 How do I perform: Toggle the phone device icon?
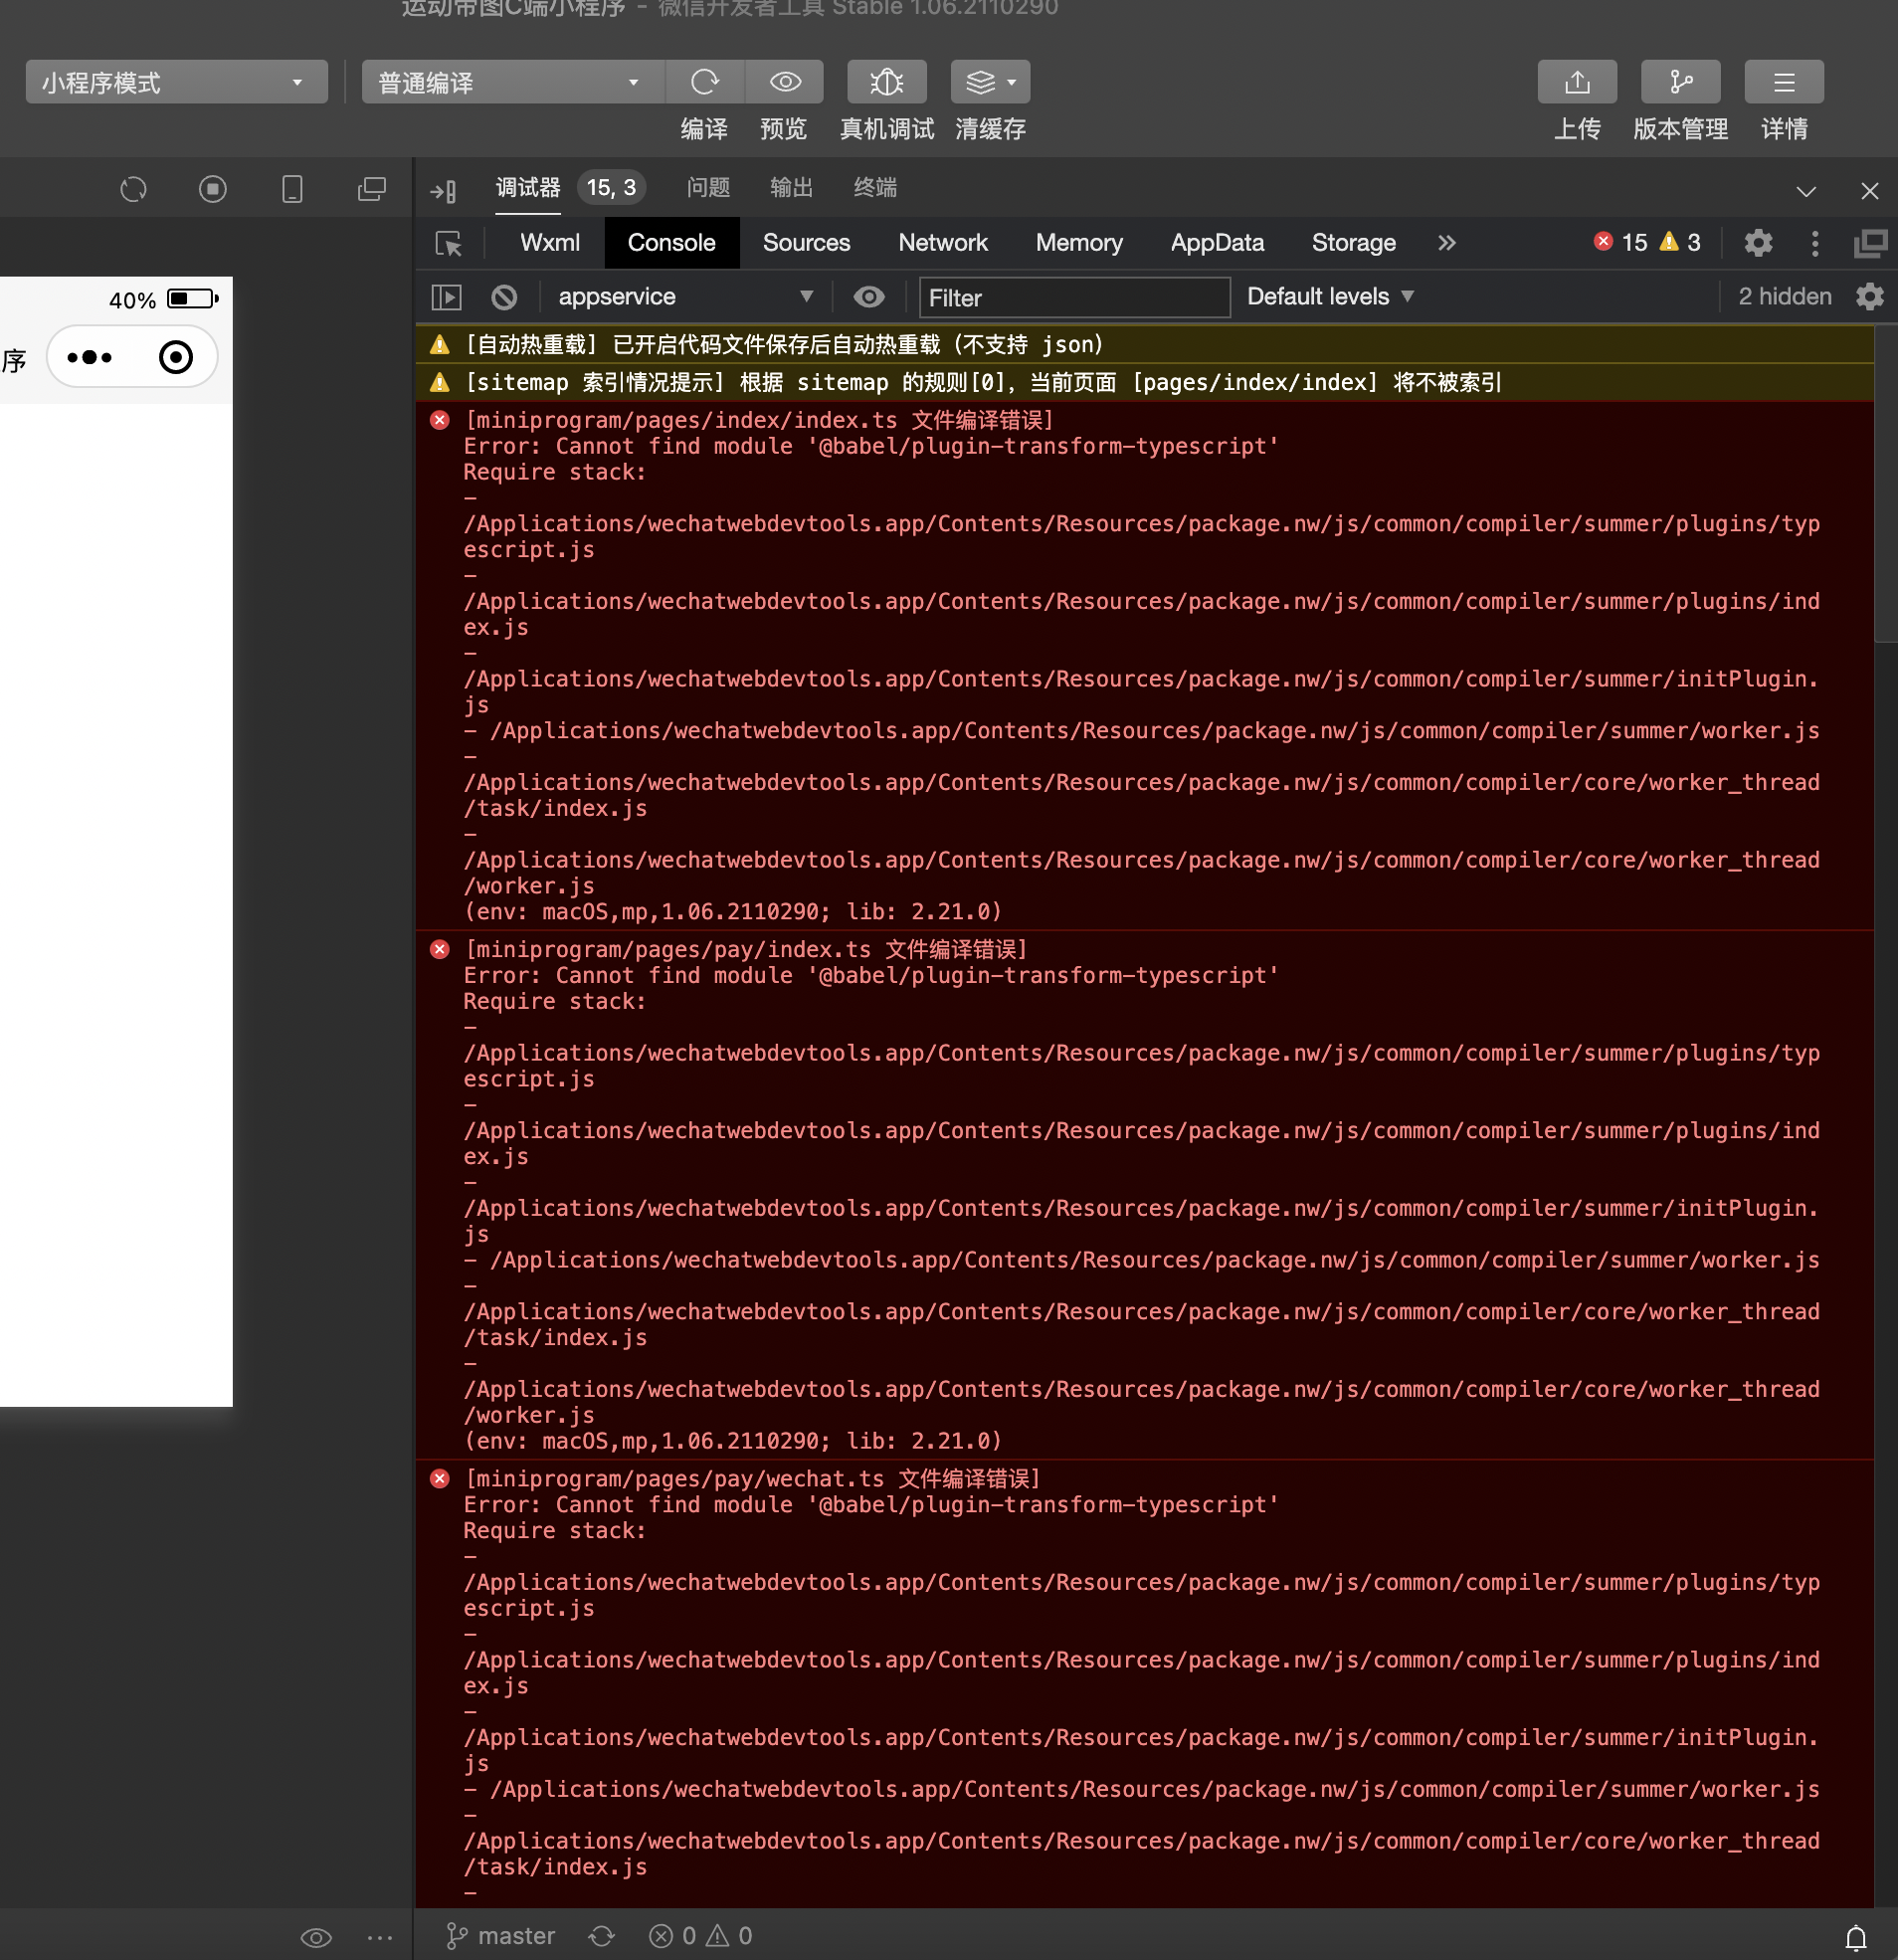click(x=292, y=189)
